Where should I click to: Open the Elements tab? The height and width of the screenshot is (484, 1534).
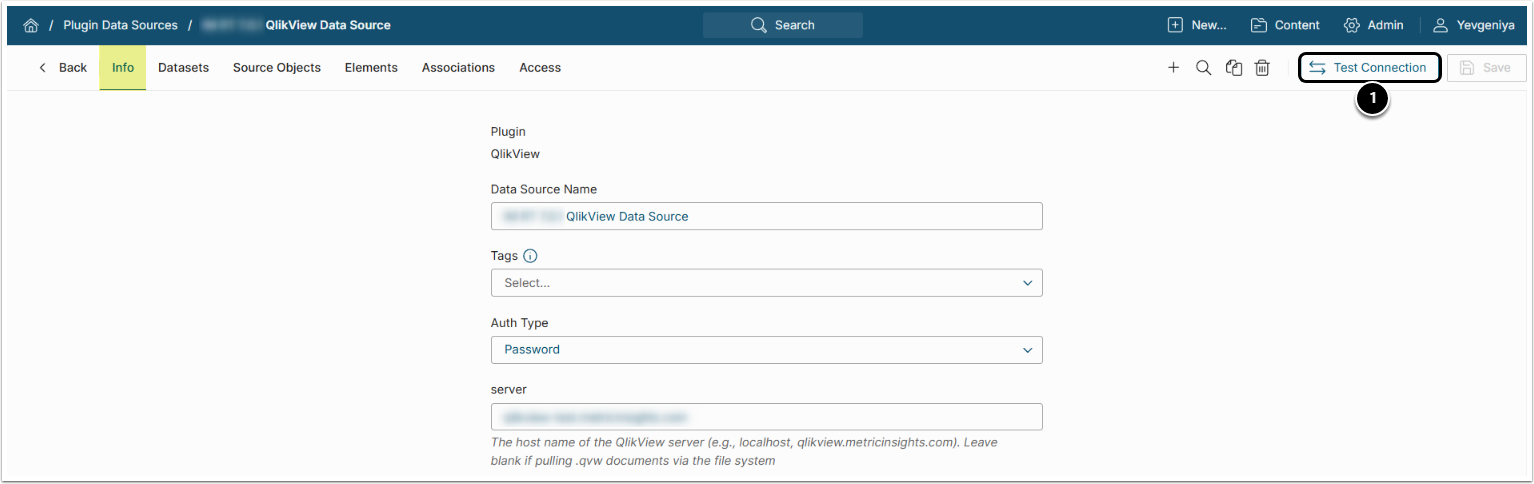point(371,68)
